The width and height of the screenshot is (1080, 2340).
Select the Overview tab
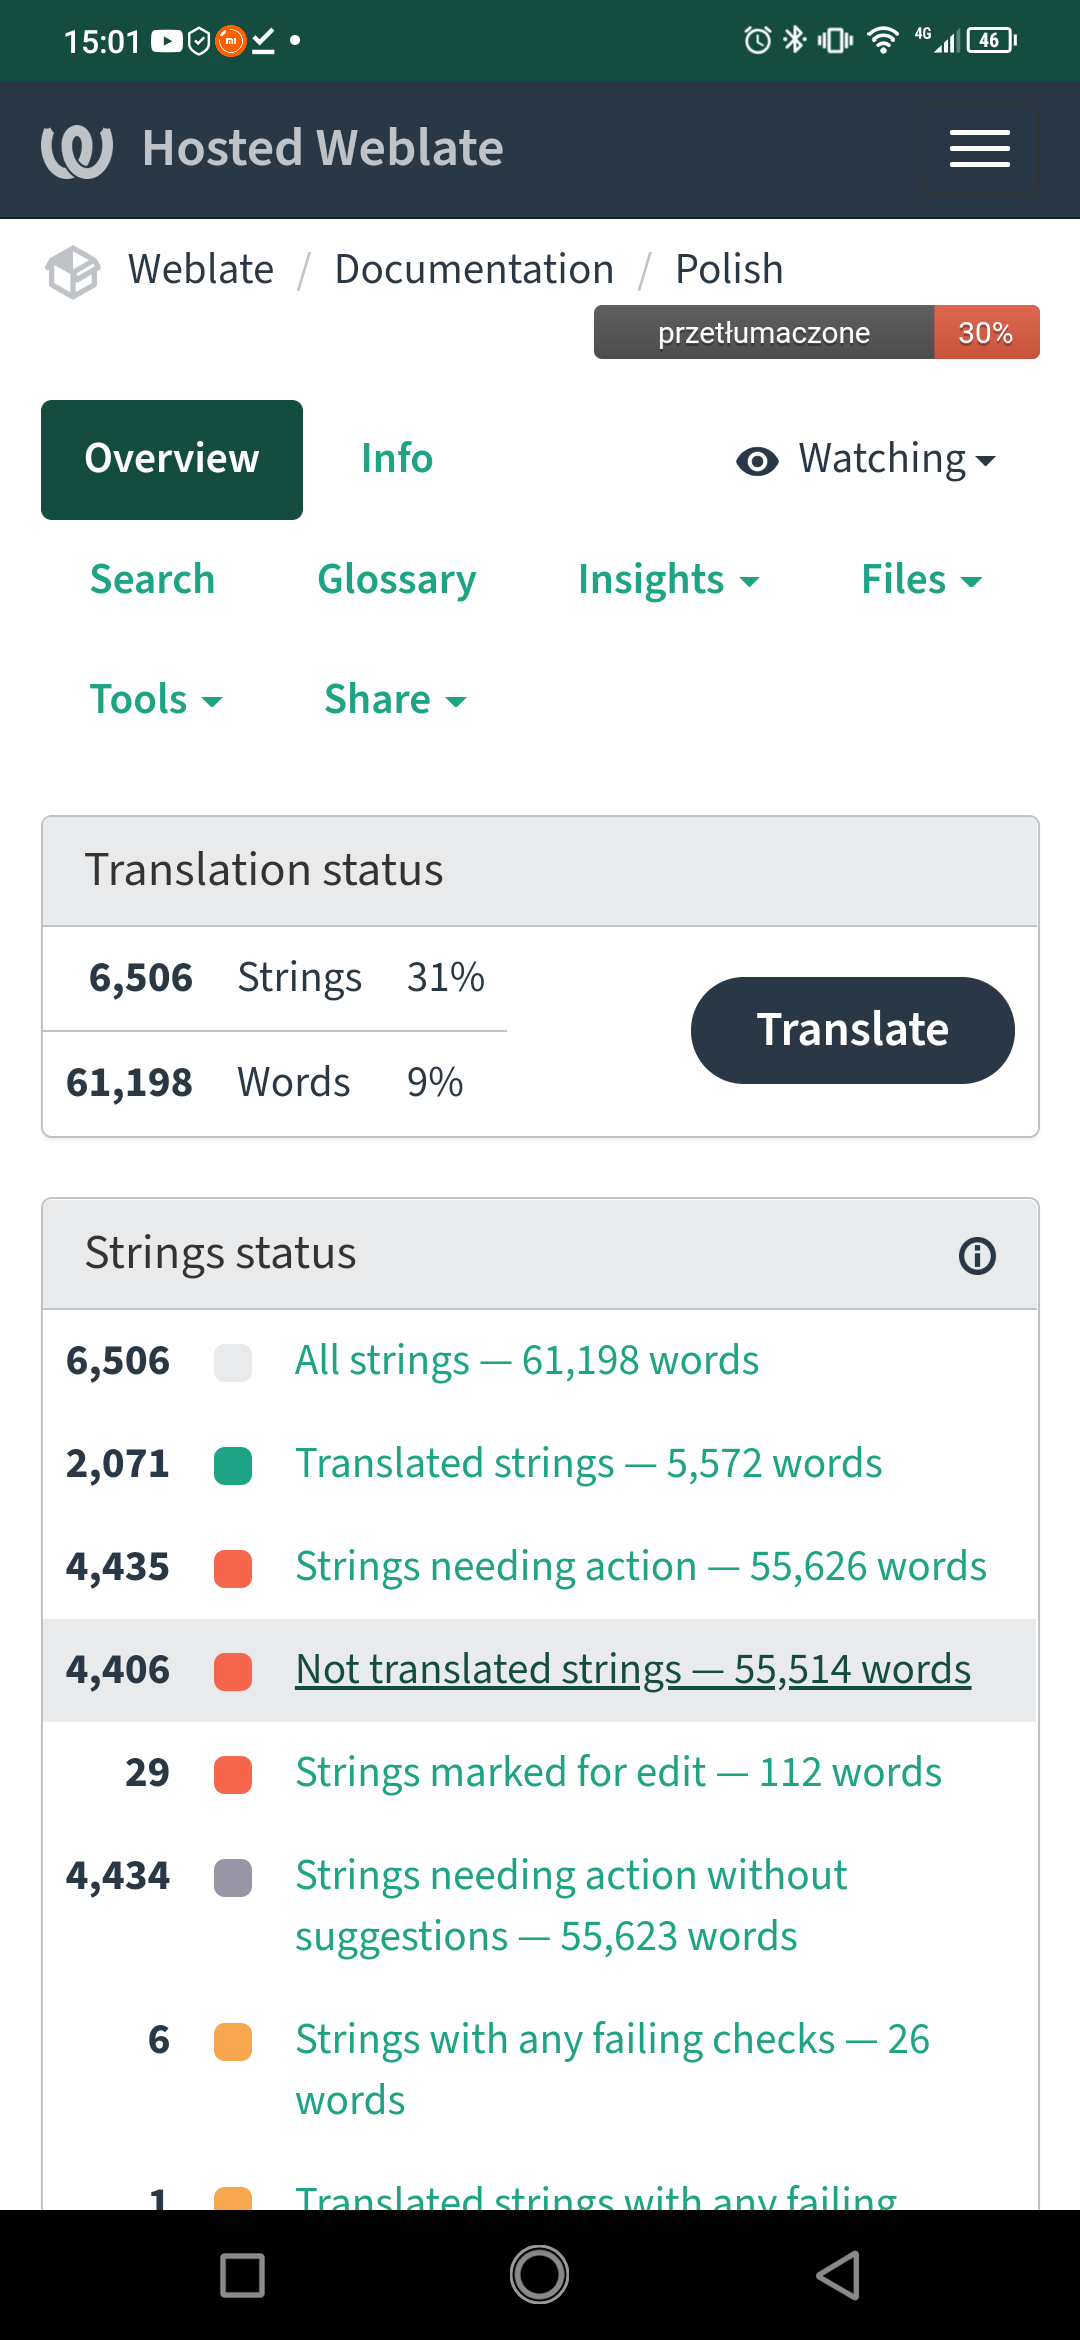(172, 460)
